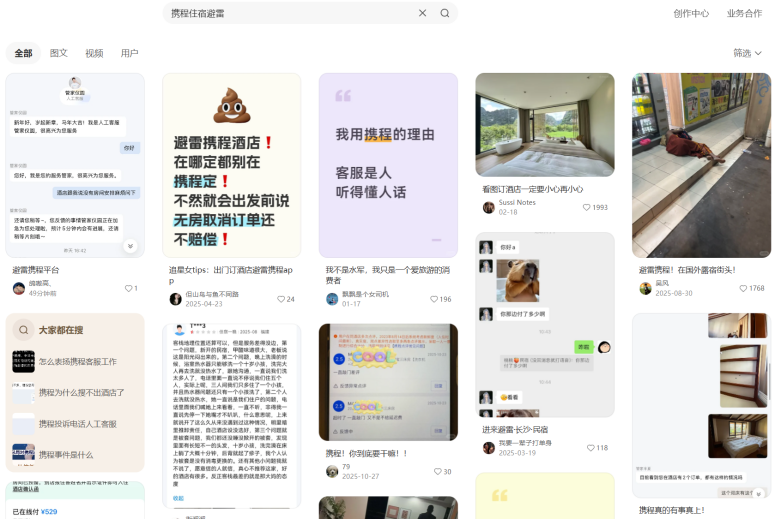
Task: Open title 进来避雷·长沙·民宿
Action: pyautogui.click(x=515, y=430)
